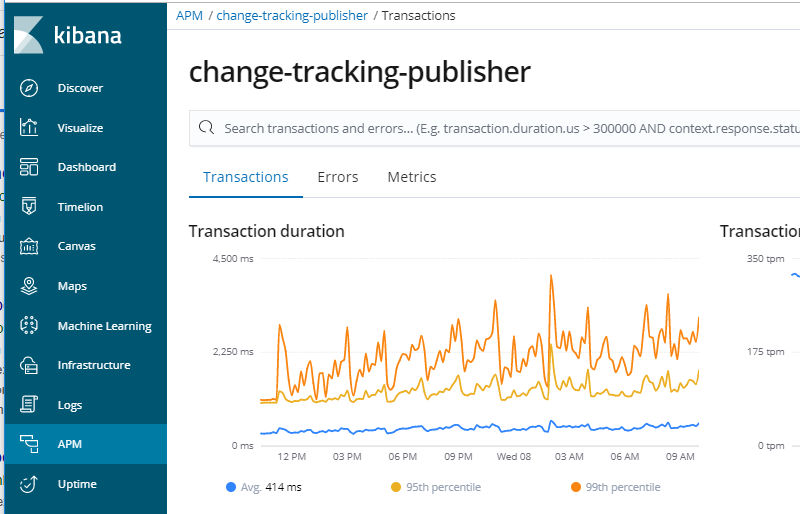
Task: Select Canvas label in sidebar
Action: point(77,246)
